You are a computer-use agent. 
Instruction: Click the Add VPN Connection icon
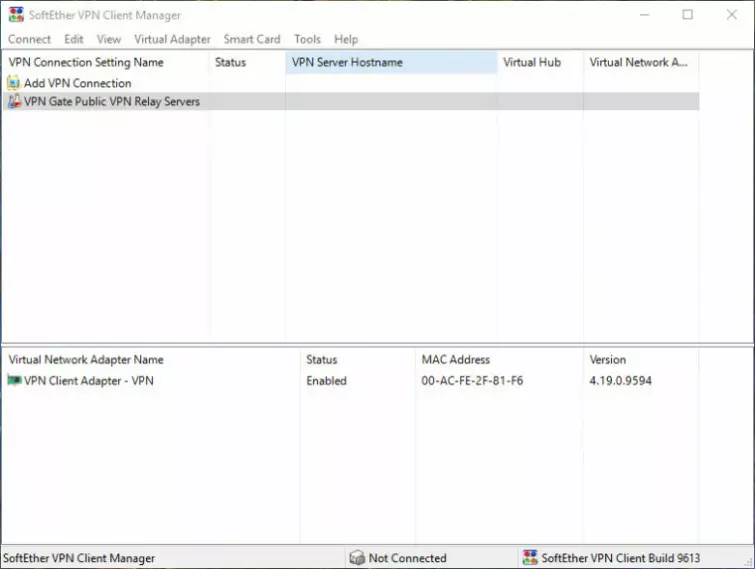14,83
